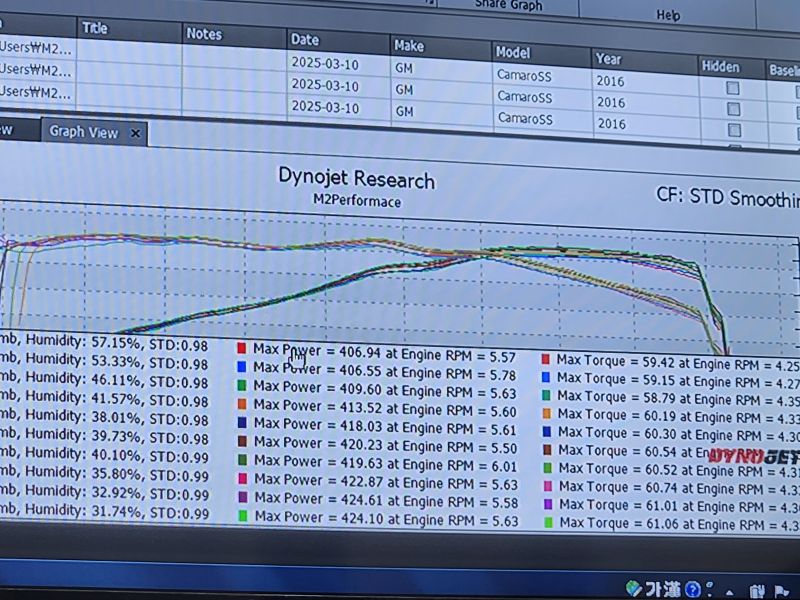Click the red swatch beside Max Torque 59.42
Image resolution: width=800 pixels, height=600 pixels.
[x=545, y=360]
